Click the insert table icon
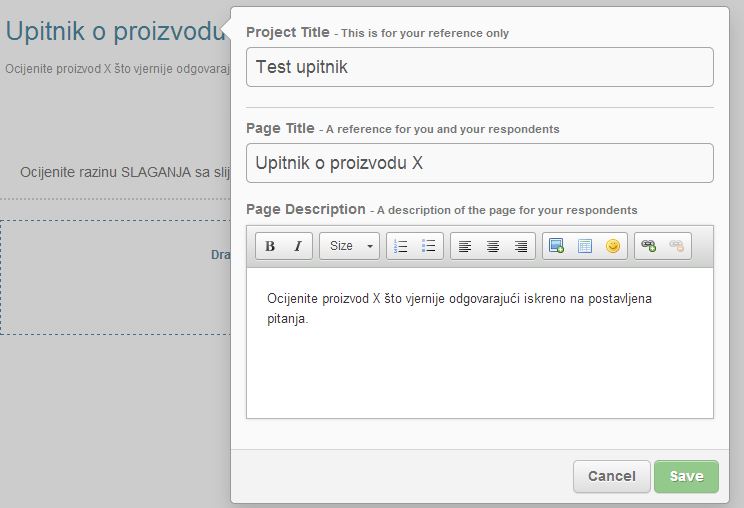This screenshot has height=508, width=744. tap(585, 246)
